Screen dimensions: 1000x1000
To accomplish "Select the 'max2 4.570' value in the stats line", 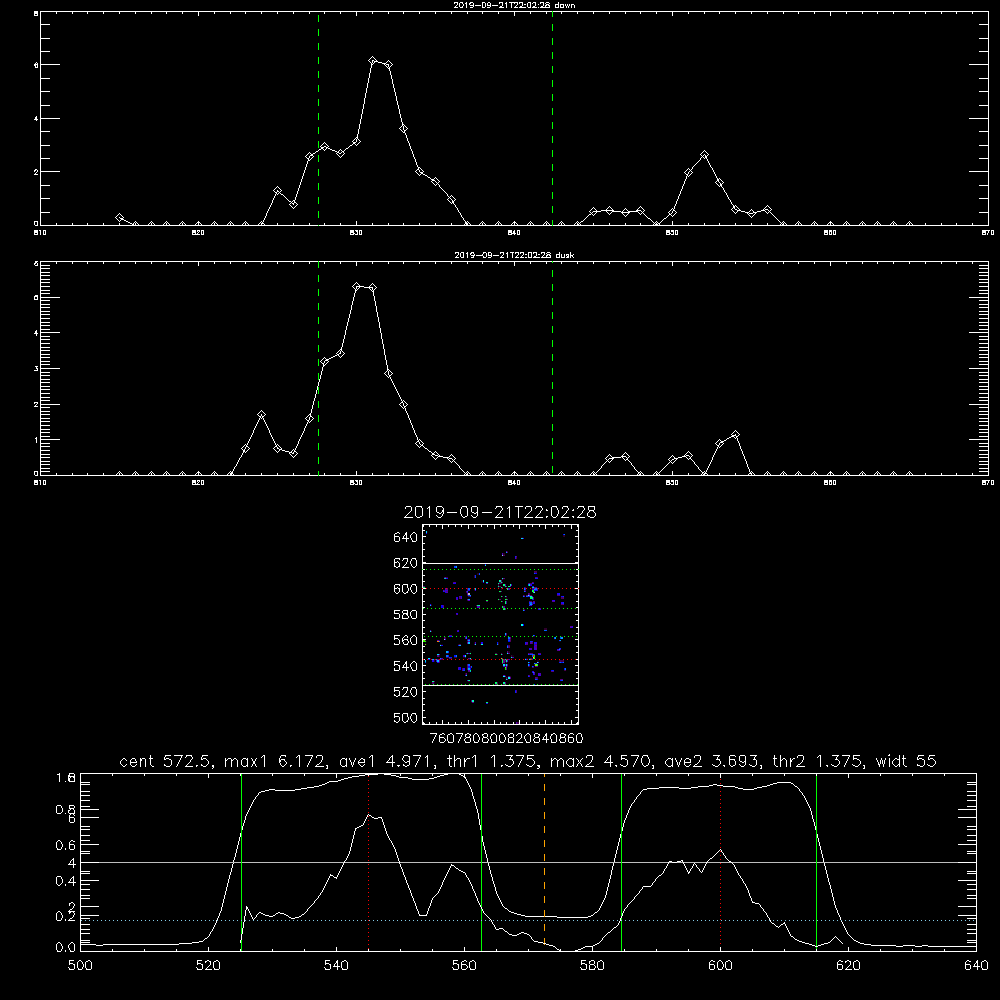I will pos(601,761).
